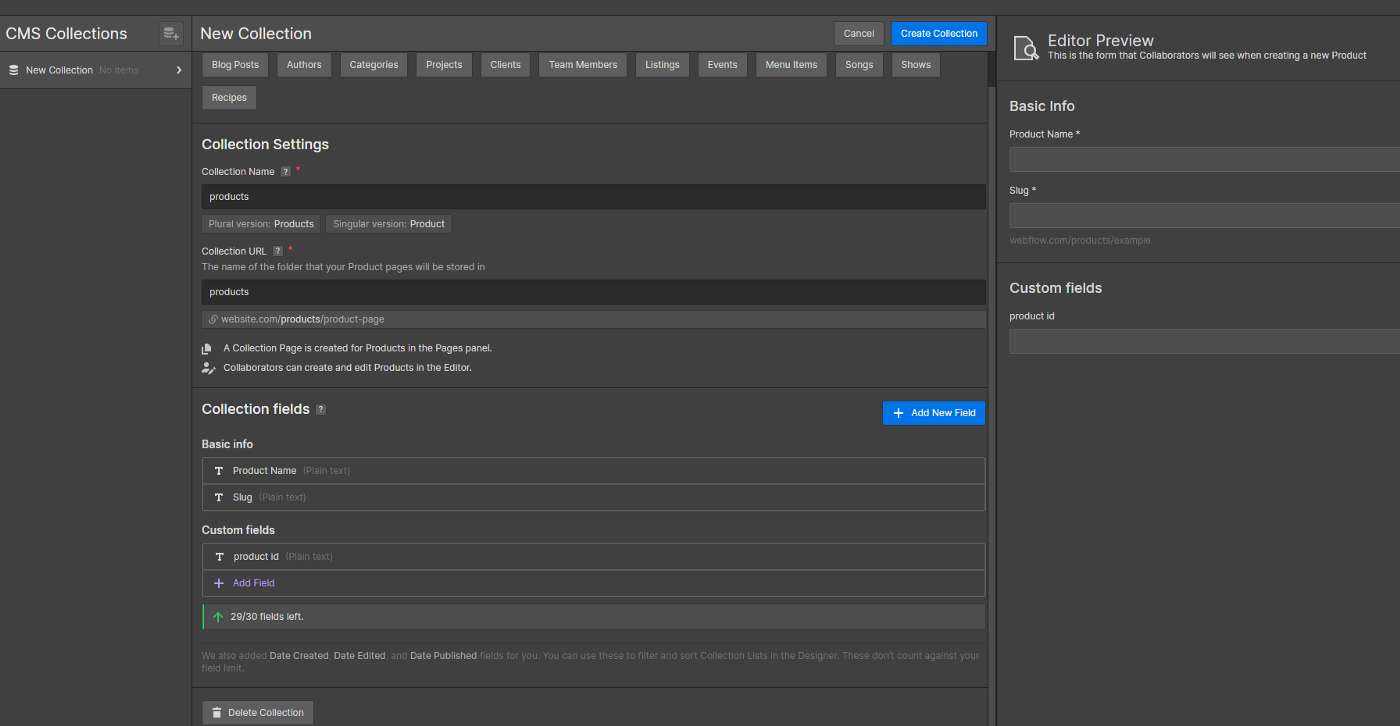Click text icon of Slug field
Viewport: 1400px width, 726px height.
(x=219, y=497)
